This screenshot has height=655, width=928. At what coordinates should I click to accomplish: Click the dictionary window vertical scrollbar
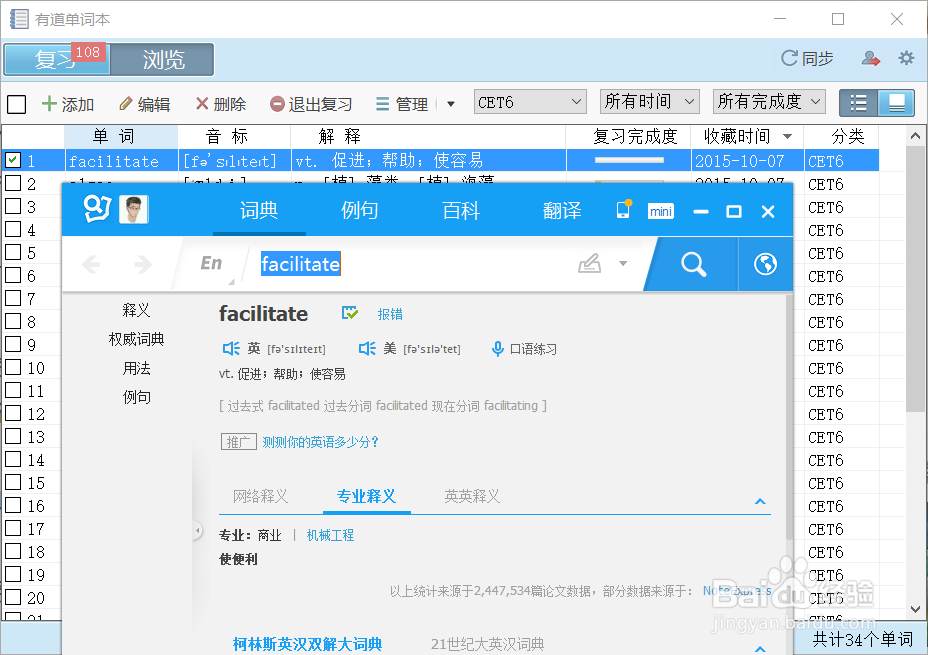(789, 417)
